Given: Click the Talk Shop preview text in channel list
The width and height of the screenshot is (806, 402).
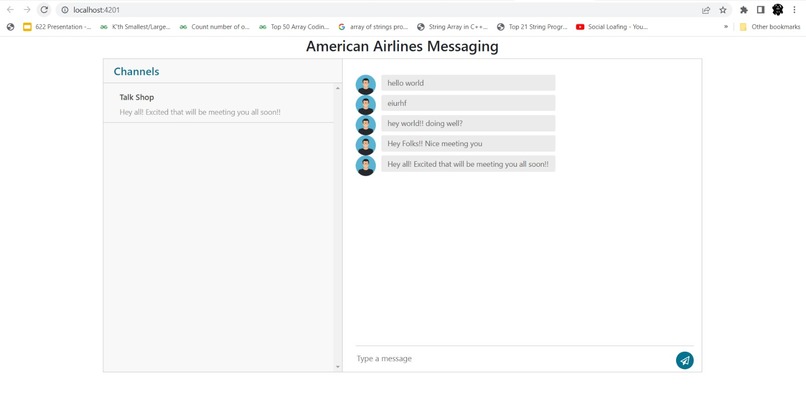Looking at the screenshot, I should [200, 112].
